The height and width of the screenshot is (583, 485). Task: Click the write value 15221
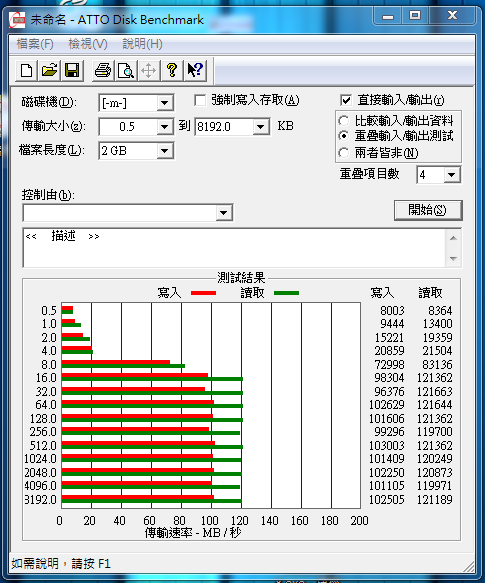click(389, 338)
